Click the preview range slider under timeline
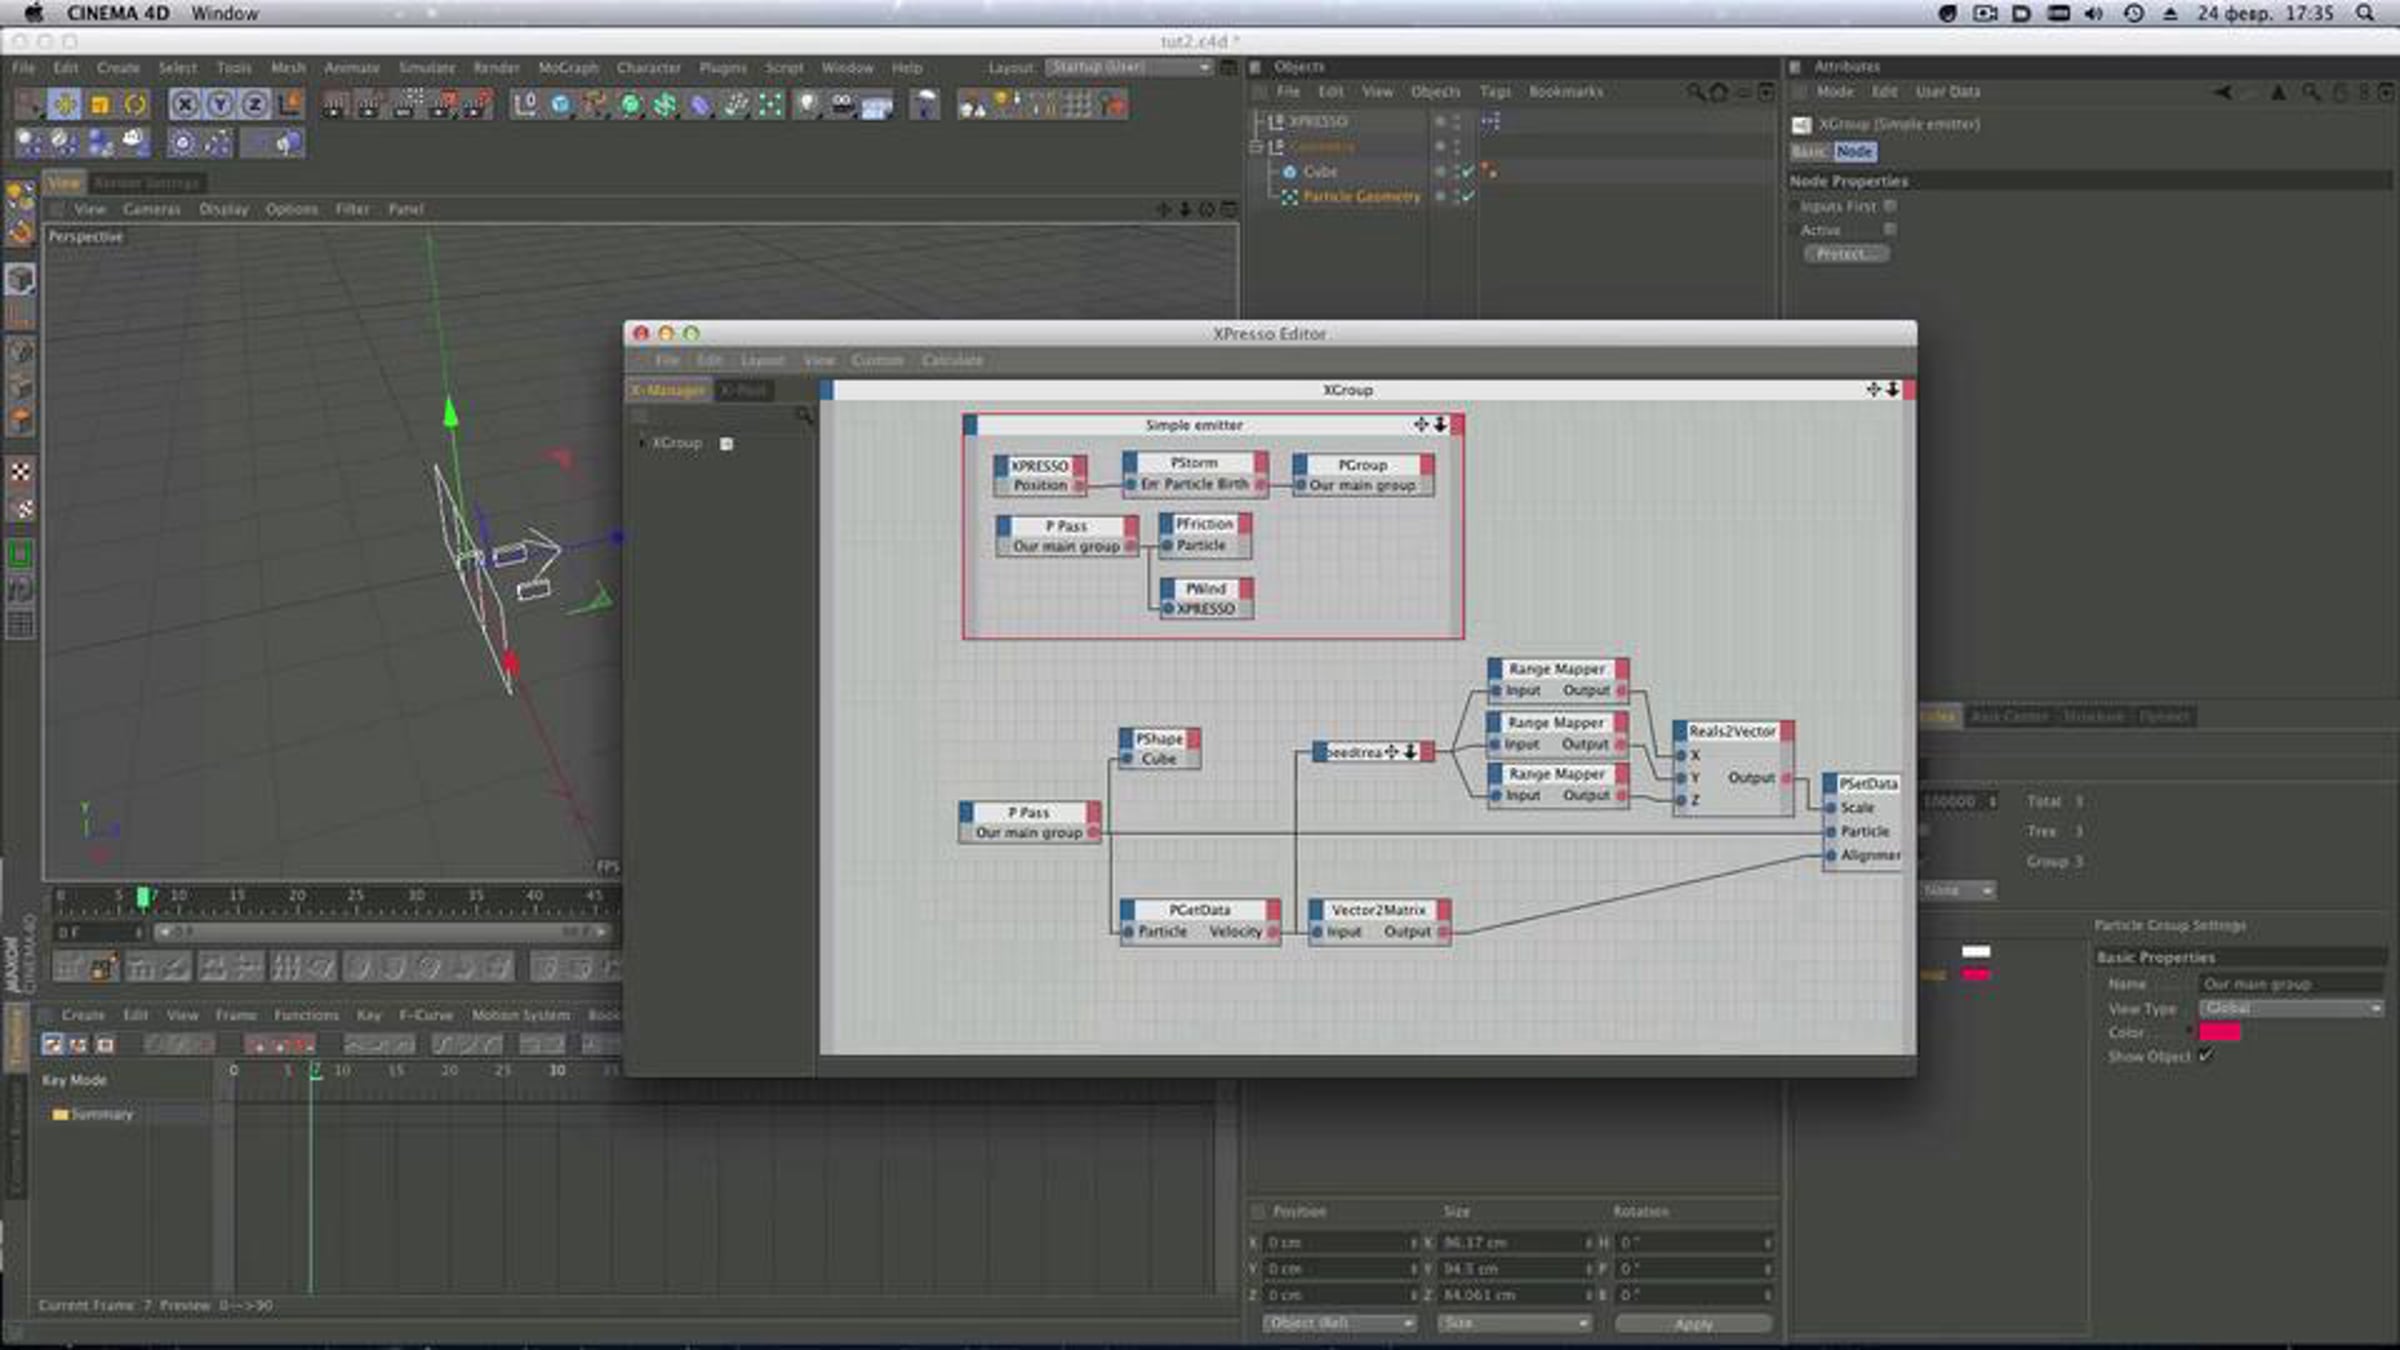Screen dimensions: 2400x1350 pyautogui.click(x=381, y=932)
